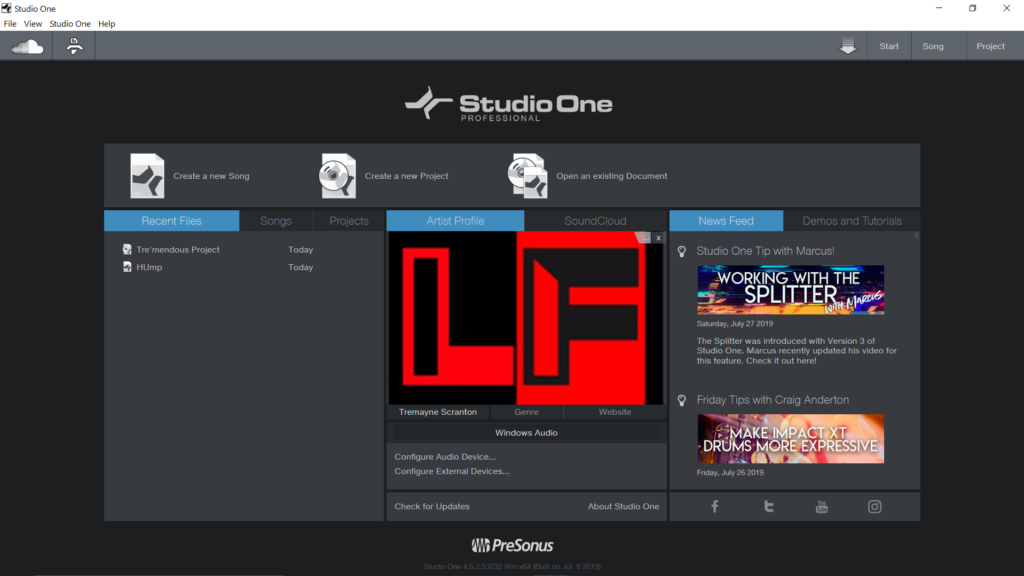1024x576 pixels.
Task: Click Studio One Tip with Marcus! headline
Action: [x=765, y=251]
